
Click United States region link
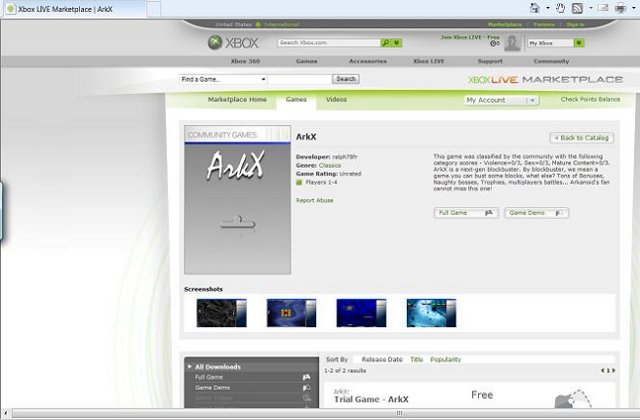[233, 24]
